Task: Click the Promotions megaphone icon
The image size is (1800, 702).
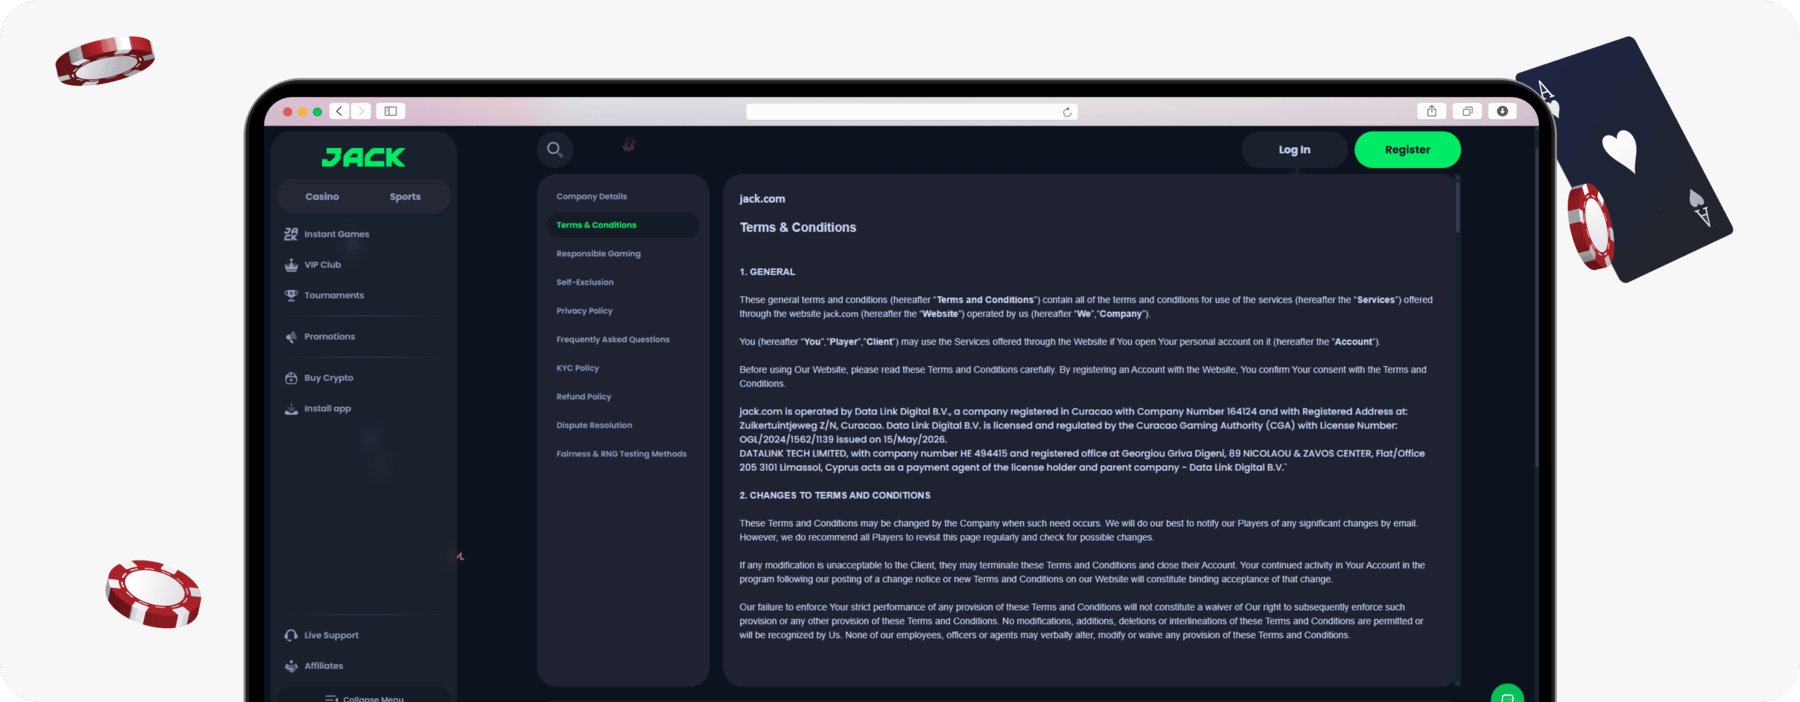Action: click(x=291, y=337)
